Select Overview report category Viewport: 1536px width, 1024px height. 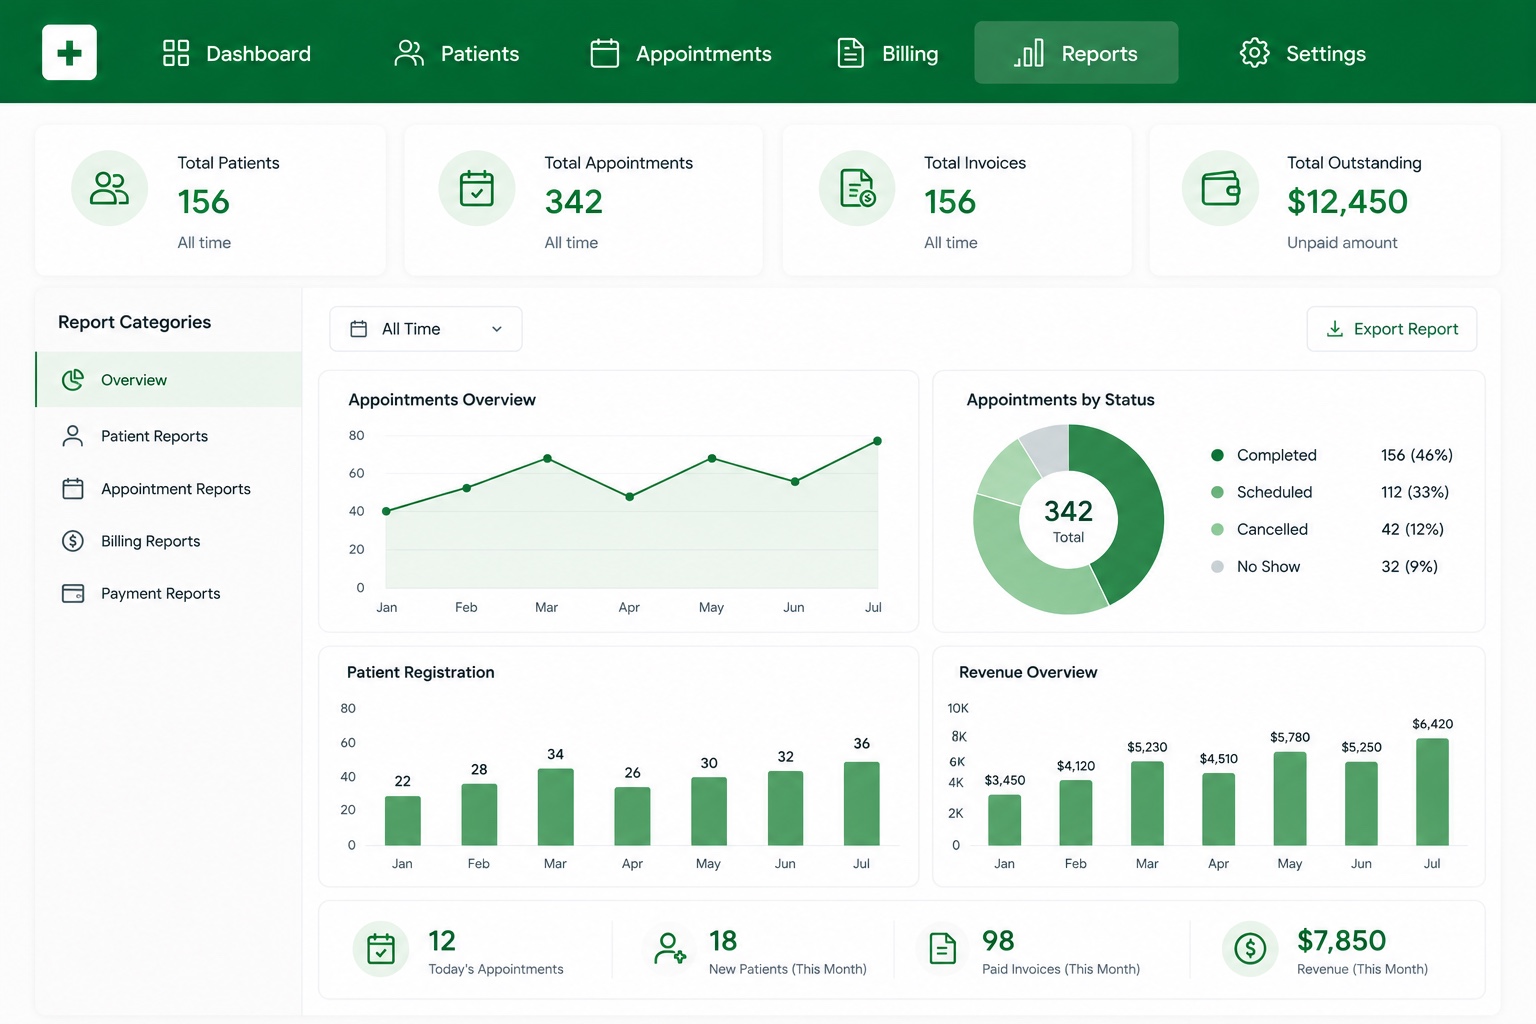[169, 380]
